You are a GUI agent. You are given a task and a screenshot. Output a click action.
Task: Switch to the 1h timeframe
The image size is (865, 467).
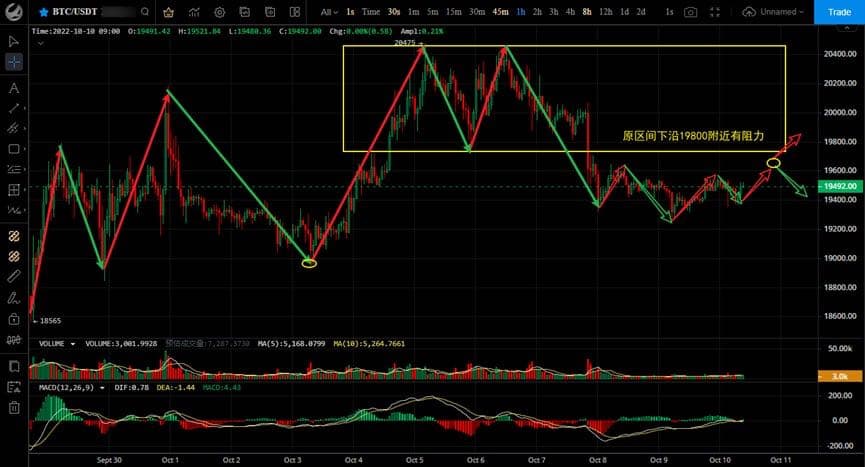click(520, 12)
